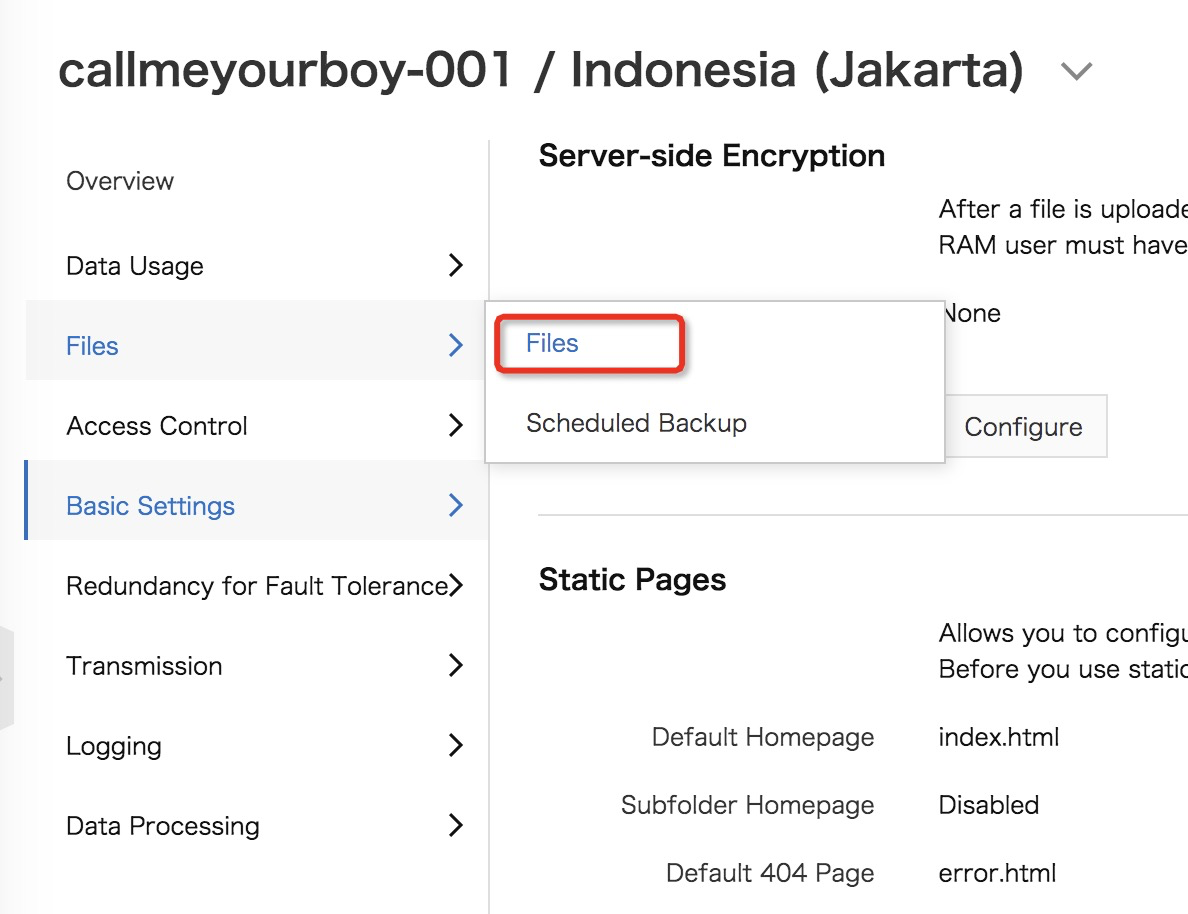Expand Redundancy for Fault Tolerance chevron
The height and width of the screenshot is (914, 1188).
click(457, 585)
